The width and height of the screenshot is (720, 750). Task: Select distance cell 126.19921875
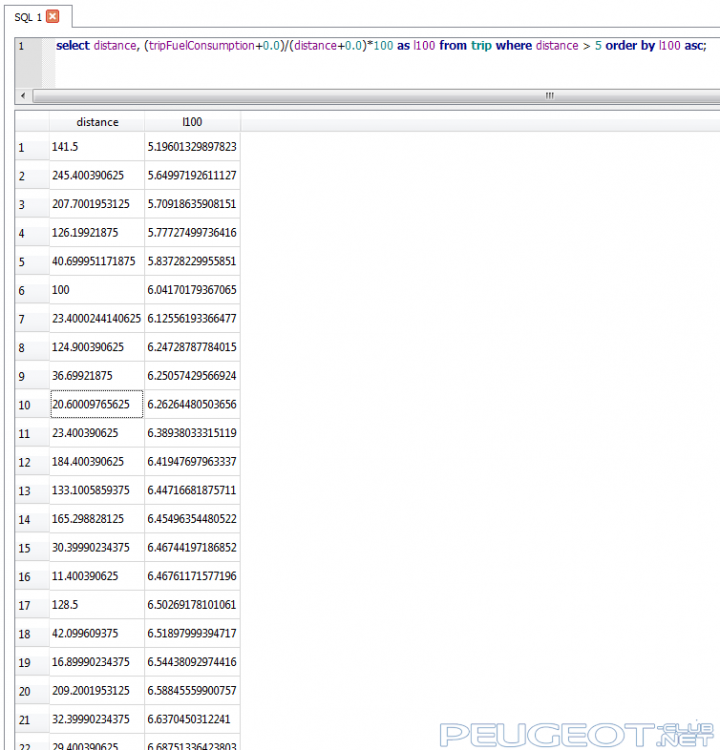pyautogui.click(x=97, y=233)
